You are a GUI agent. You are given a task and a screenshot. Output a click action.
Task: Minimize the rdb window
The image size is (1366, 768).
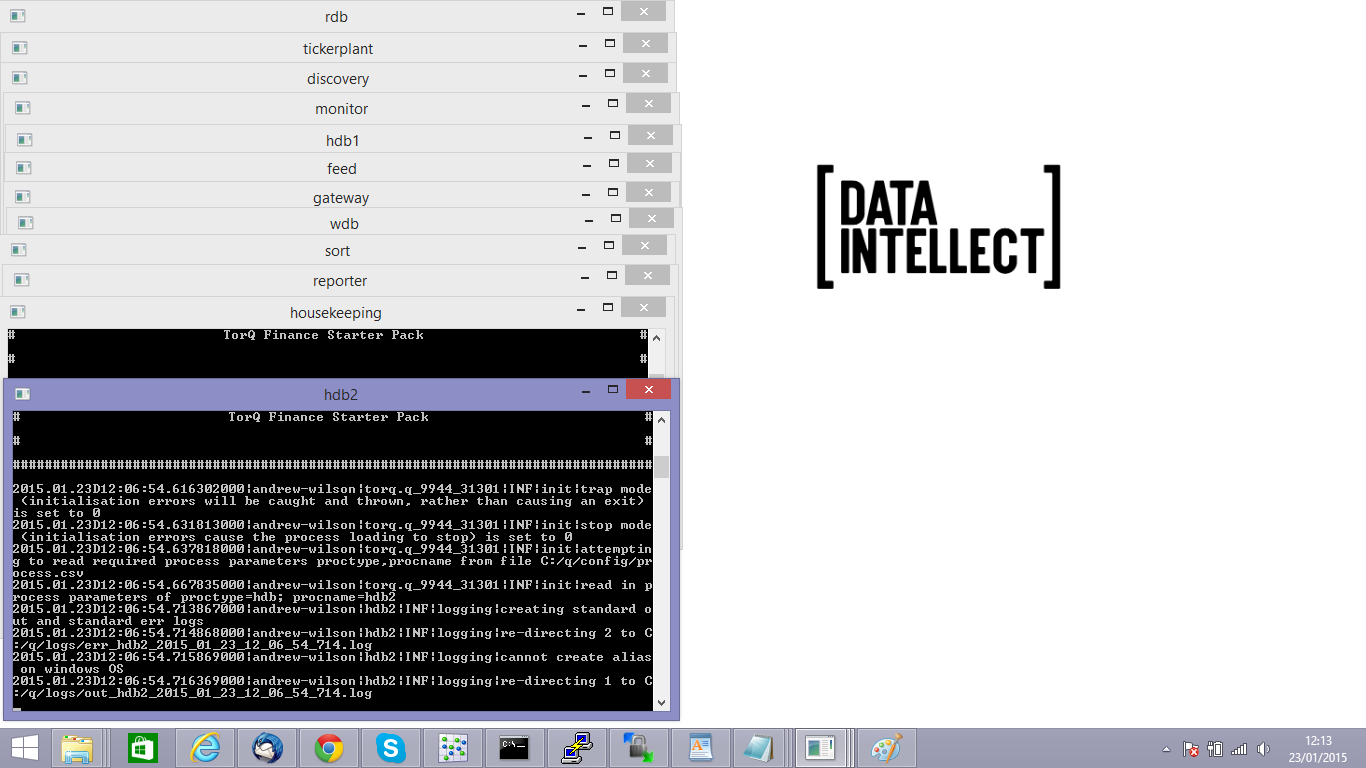click(581, 13)
